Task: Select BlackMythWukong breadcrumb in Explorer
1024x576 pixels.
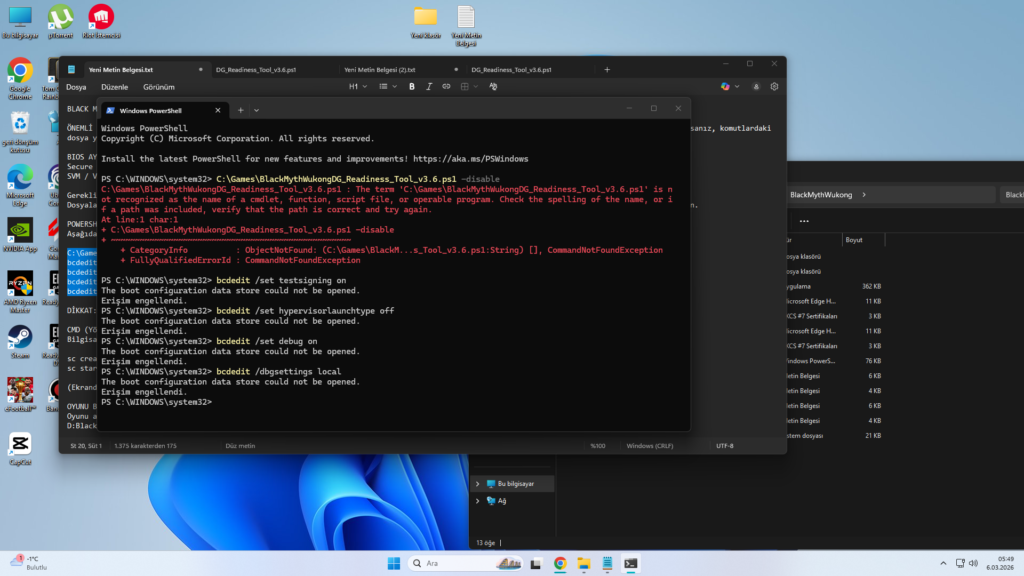Action: [x=821, y=195]
